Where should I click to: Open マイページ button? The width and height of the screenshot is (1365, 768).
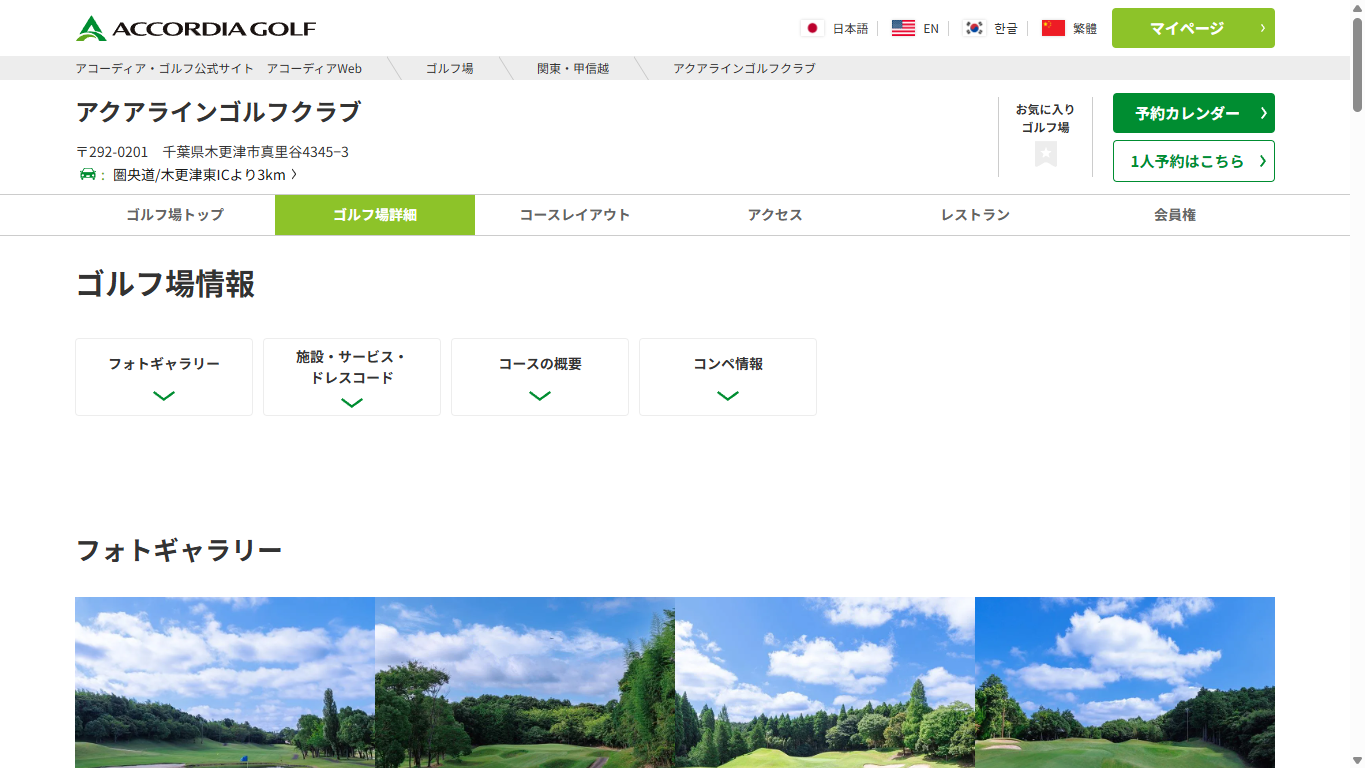click(1193, 28)
